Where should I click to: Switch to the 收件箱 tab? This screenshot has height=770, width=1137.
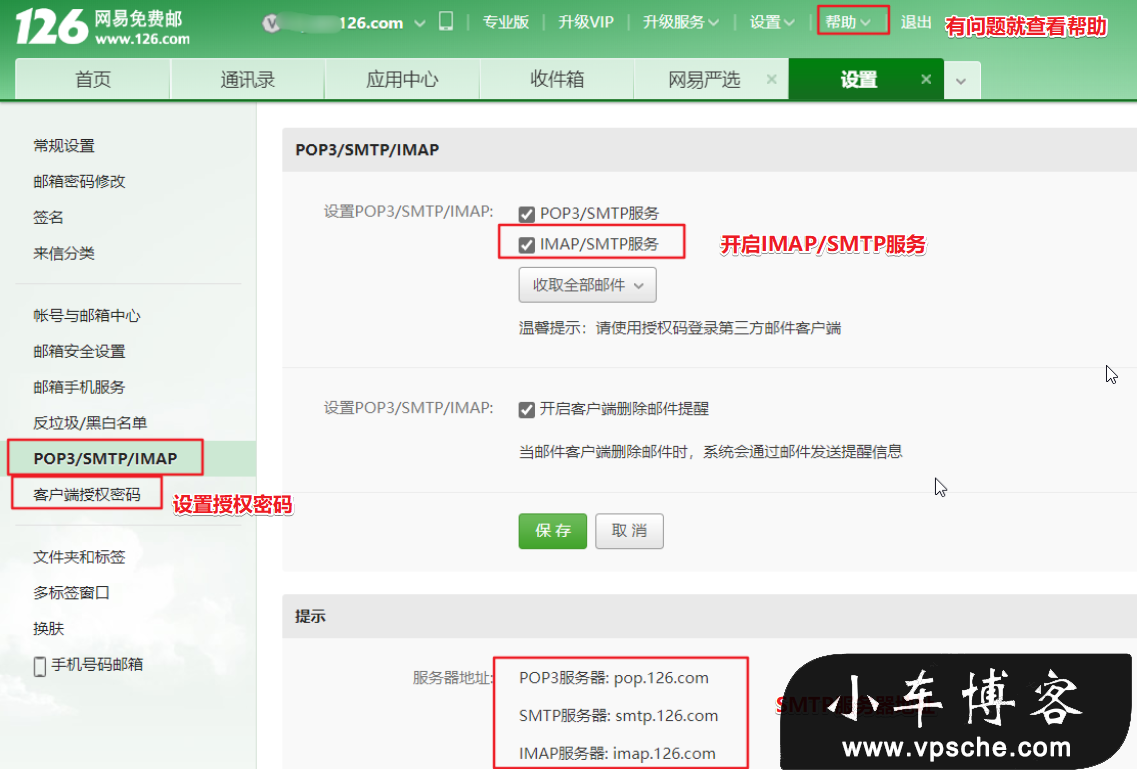pyautogui.click(x=556, y=79)
